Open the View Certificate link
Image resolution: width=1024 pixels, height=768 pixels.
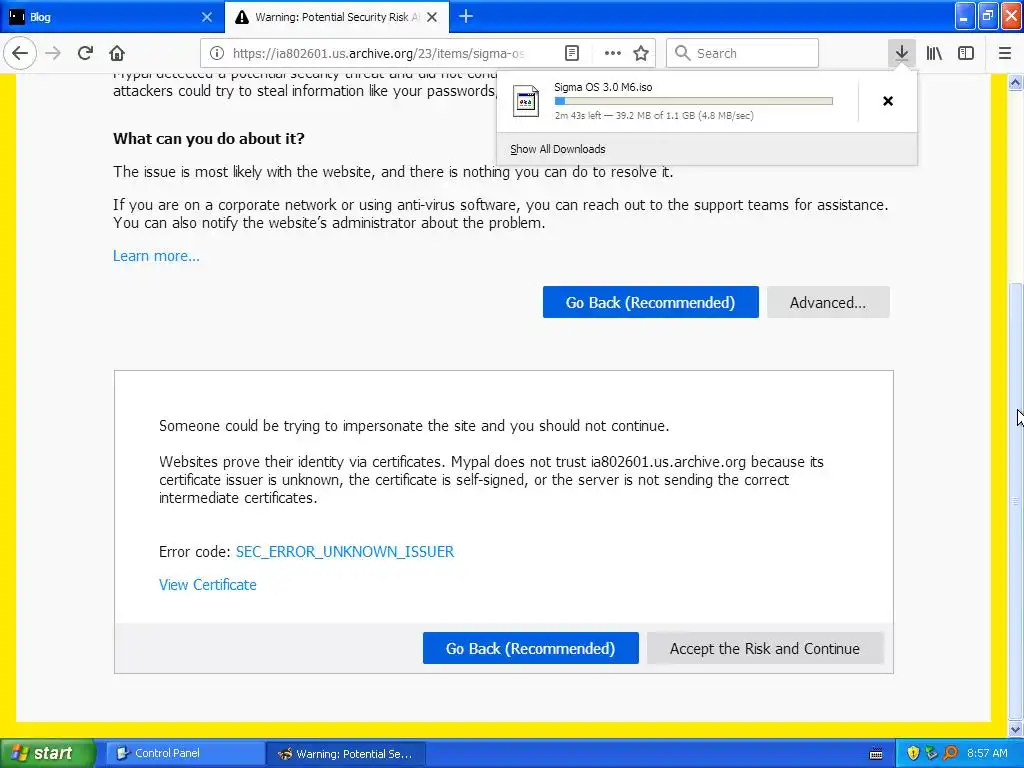click(x=208, y=584)
